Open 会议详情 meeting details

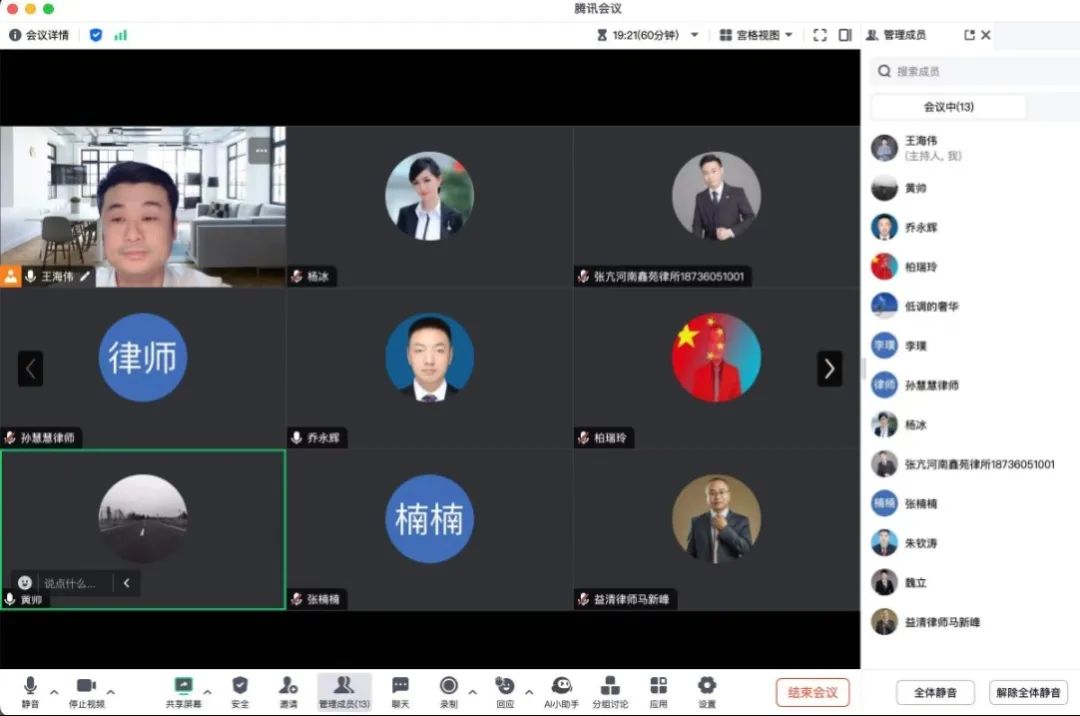click(x=40, y=35)
